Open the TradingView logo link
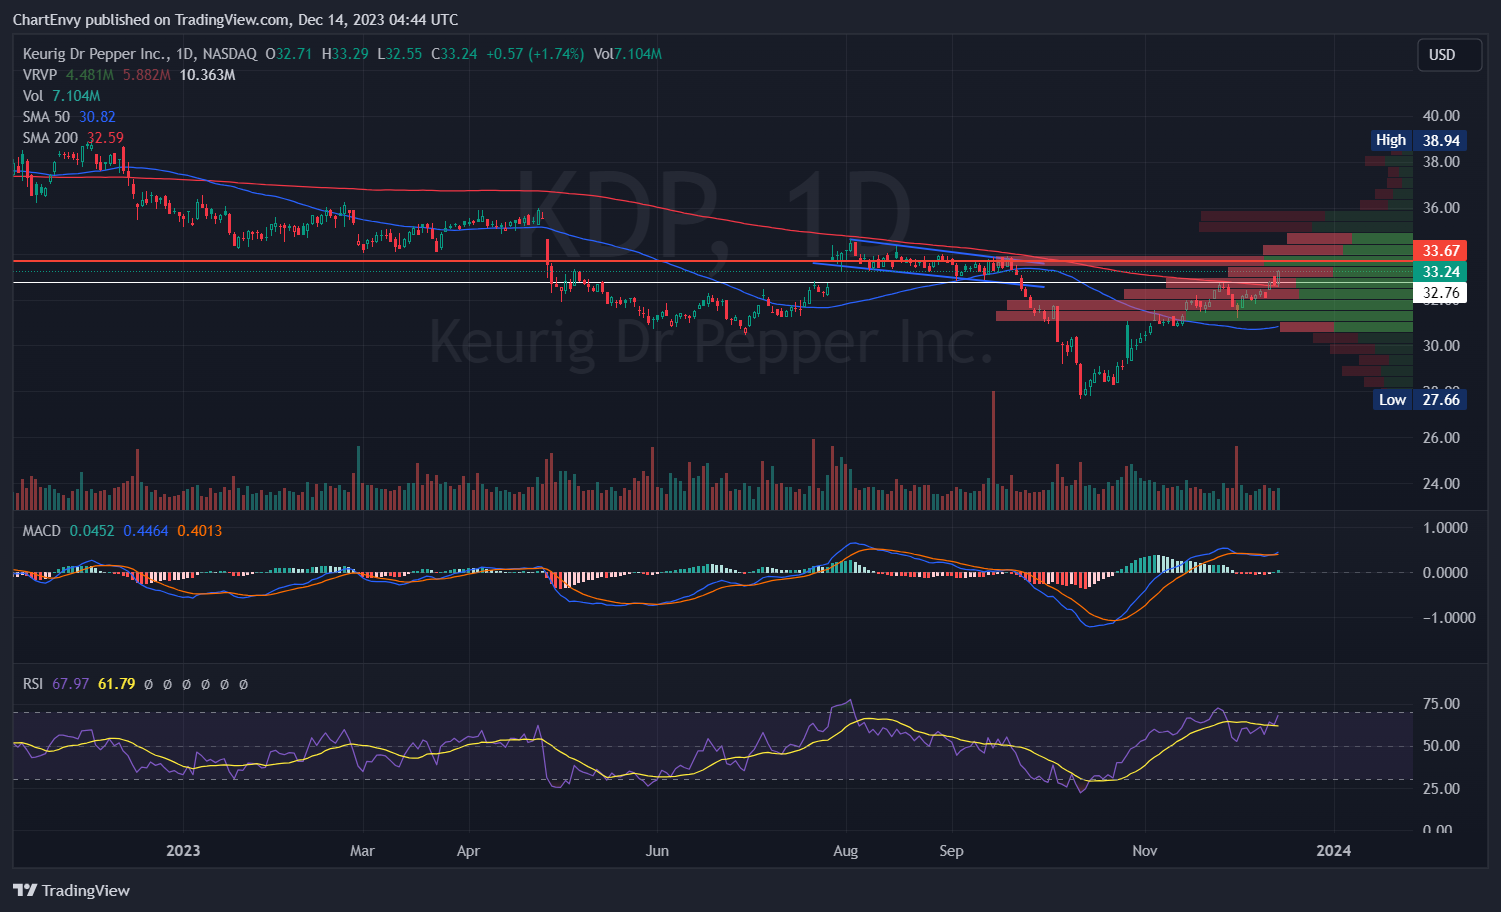This screenshot has width=1501, height=912. pos(71,890)
